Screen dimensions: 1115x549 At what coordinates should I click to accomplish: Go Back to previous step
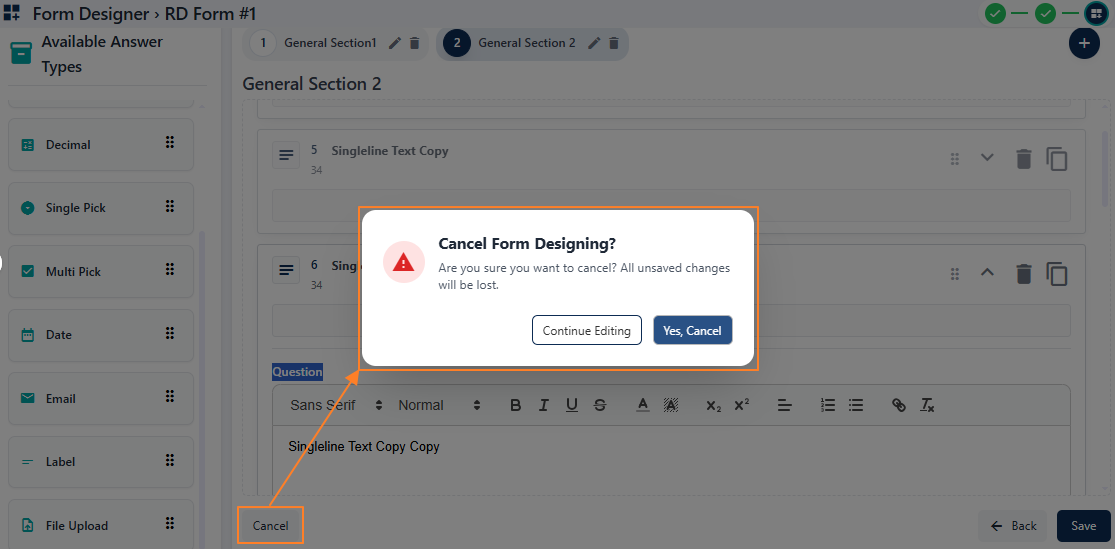coord(1013,526)
